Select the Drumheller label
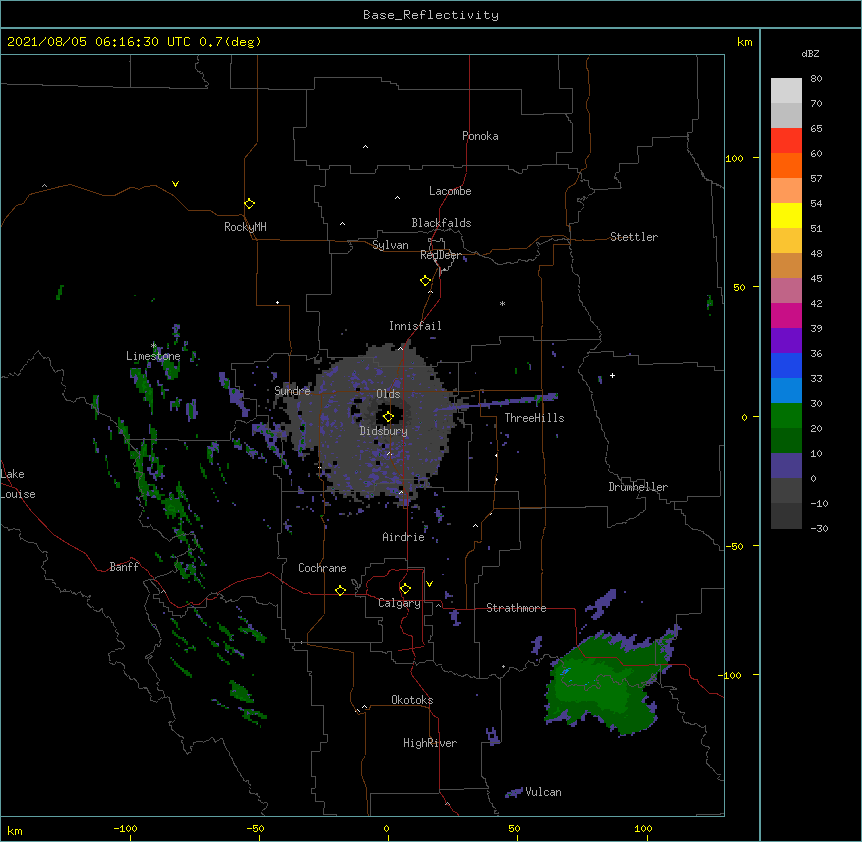Screen dimensions: 862x842 pyautogui.click(x=638, y=487)
